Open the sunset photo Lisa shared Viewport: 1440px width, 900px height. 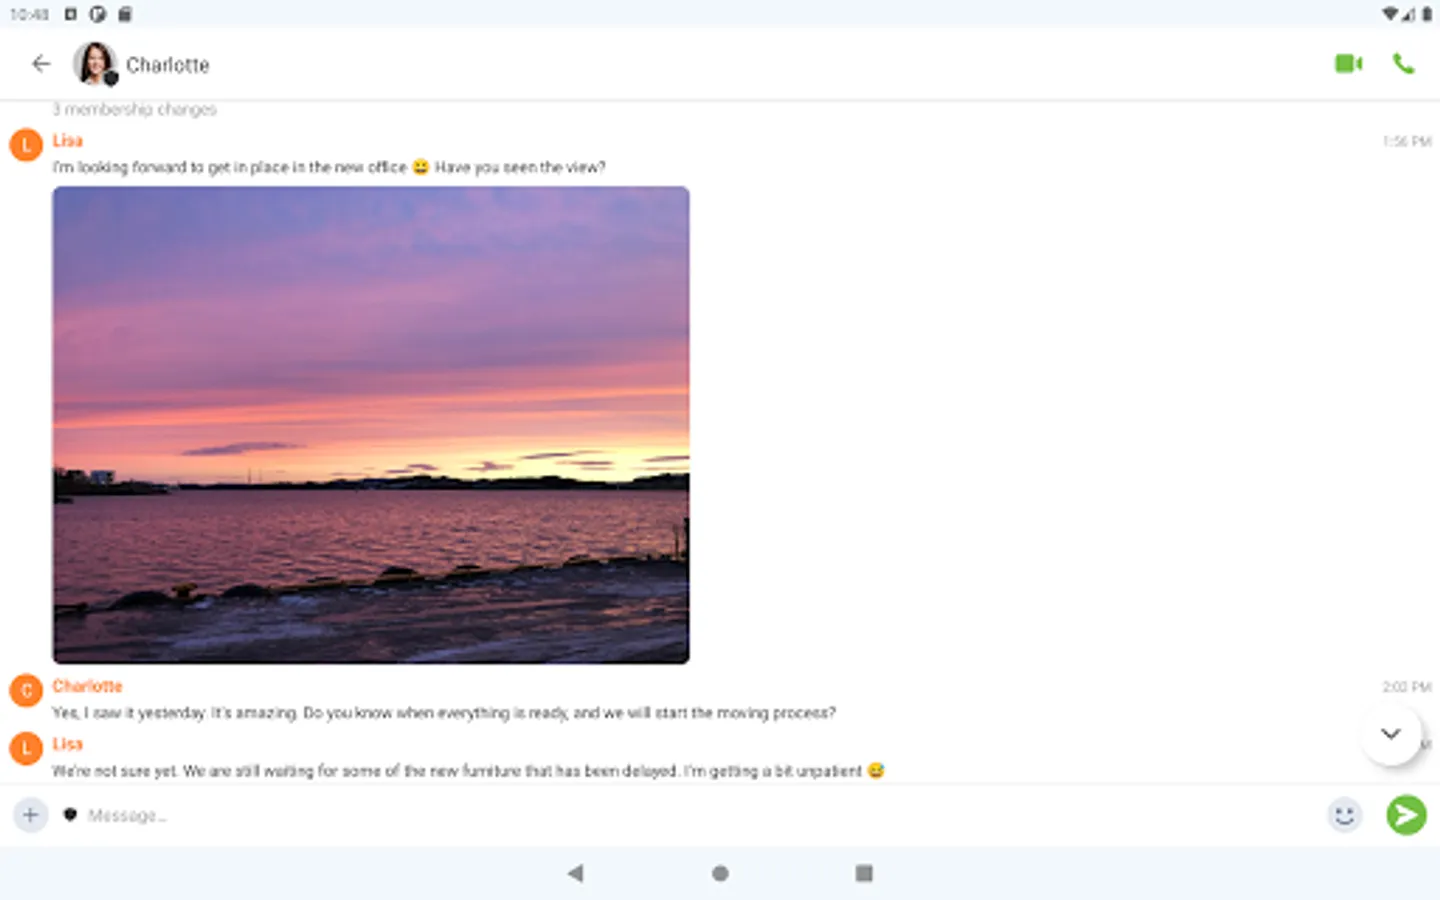371,425
